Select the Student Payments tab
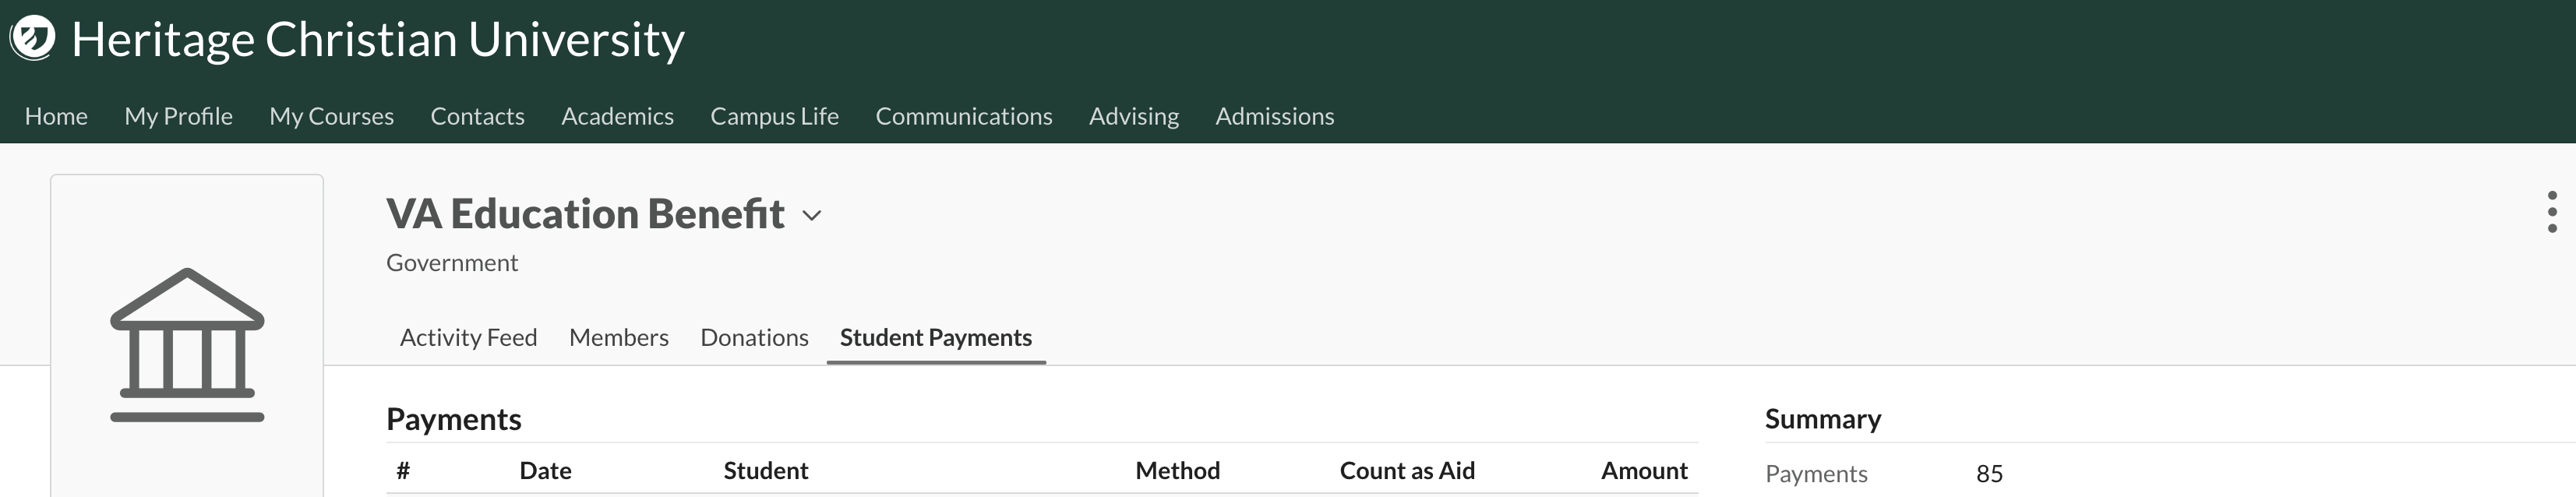The image size is (2576, 497). tap(936, 337)
